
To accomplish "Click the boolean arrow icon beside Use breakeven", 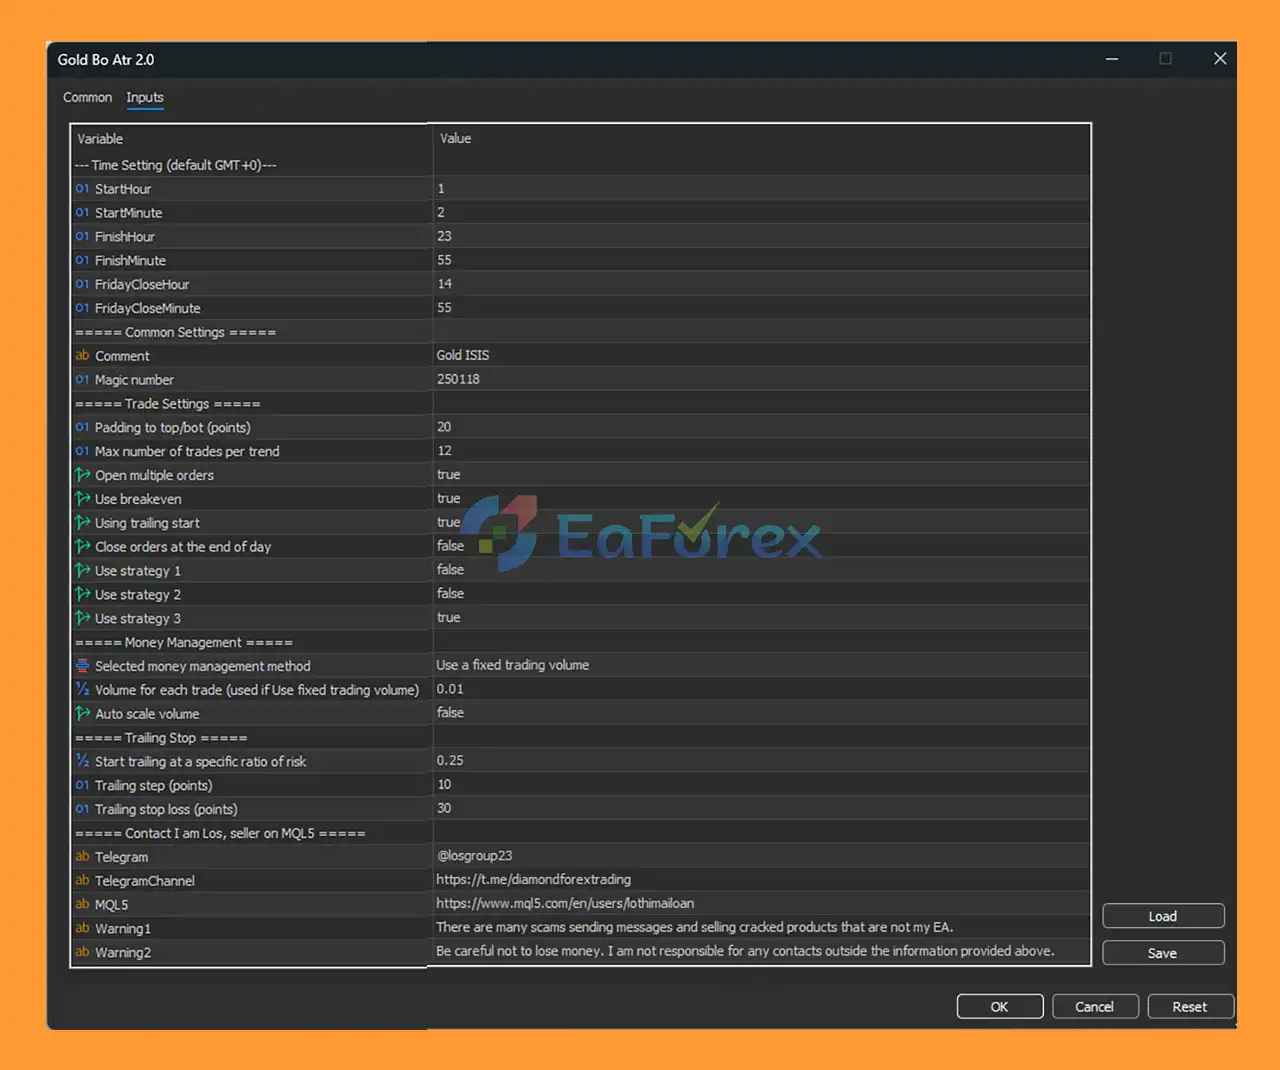I will tap(83, 499).
